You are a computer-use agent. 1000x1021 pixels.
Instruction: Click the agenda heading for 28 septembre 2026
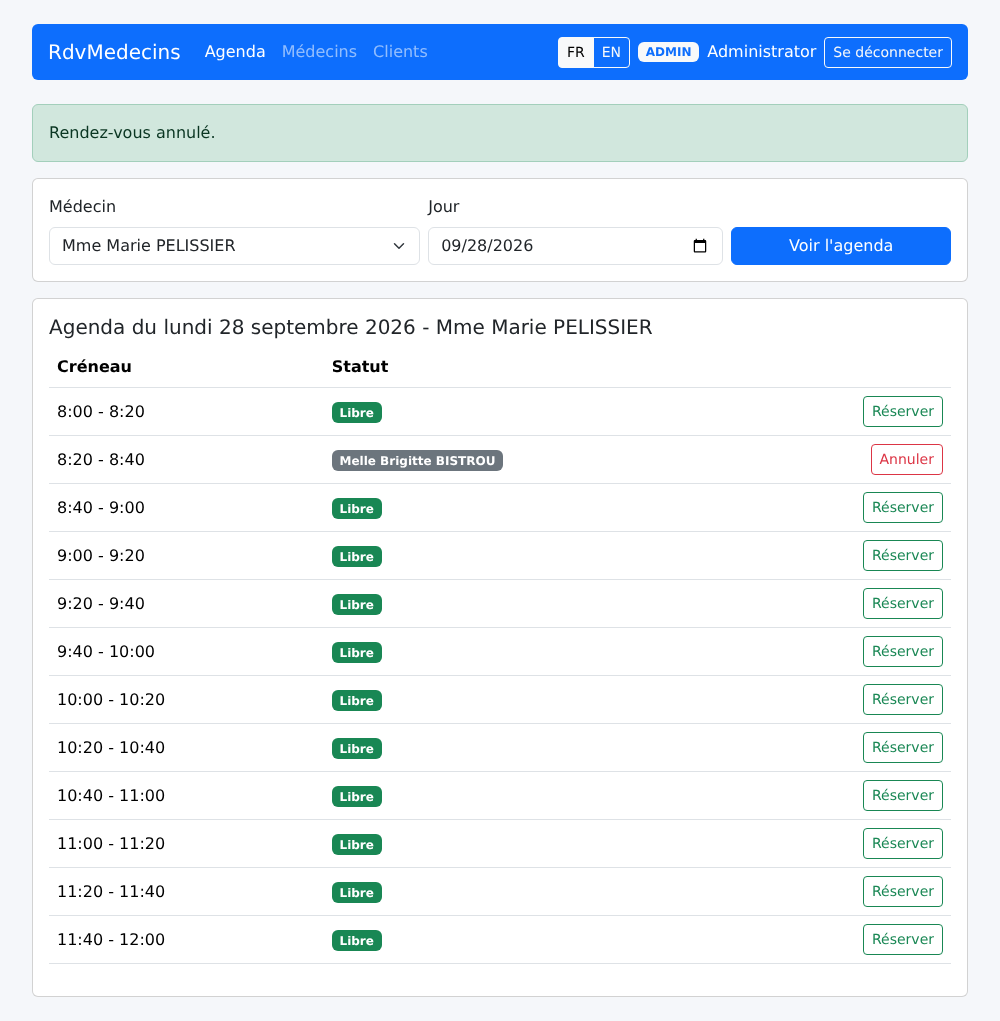click(x=351, y=327)
